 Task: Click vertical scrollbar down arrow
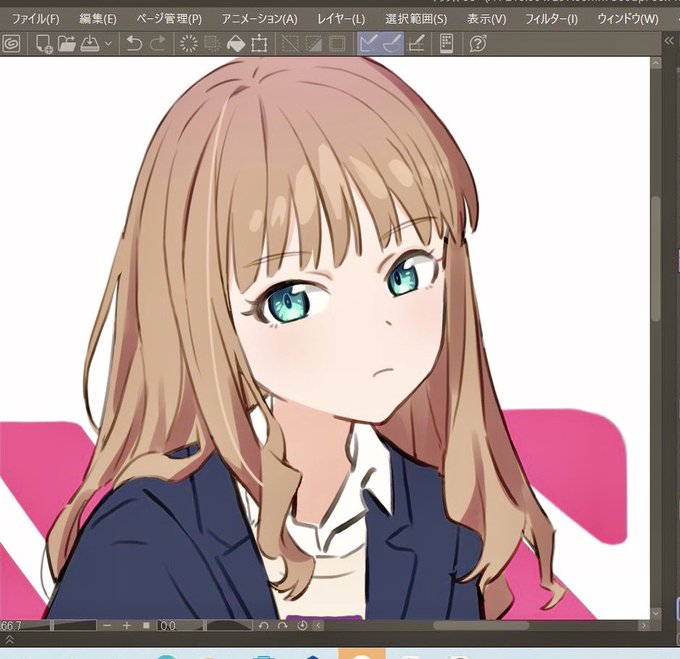656,613
